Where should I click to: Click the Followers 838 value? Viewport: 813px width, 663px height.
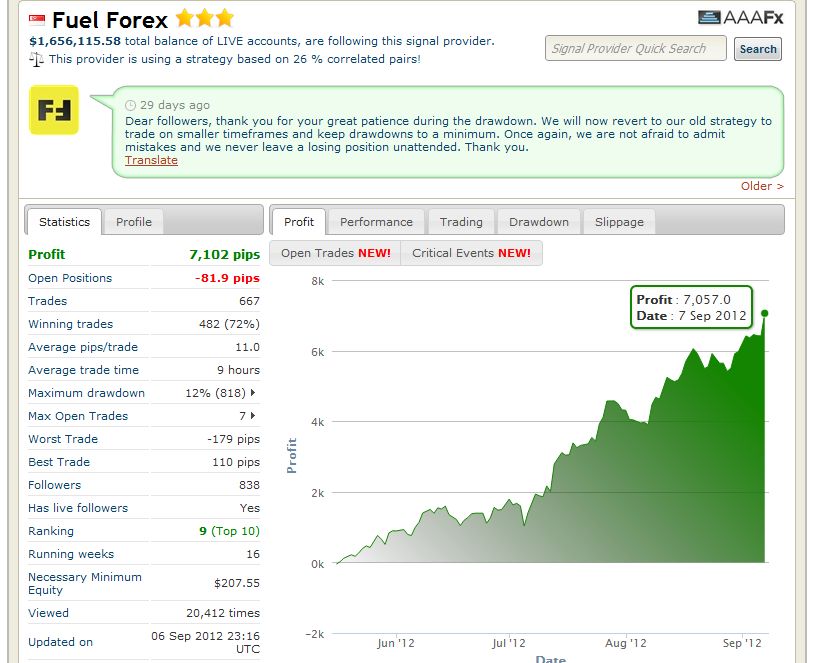coord(249,485)
